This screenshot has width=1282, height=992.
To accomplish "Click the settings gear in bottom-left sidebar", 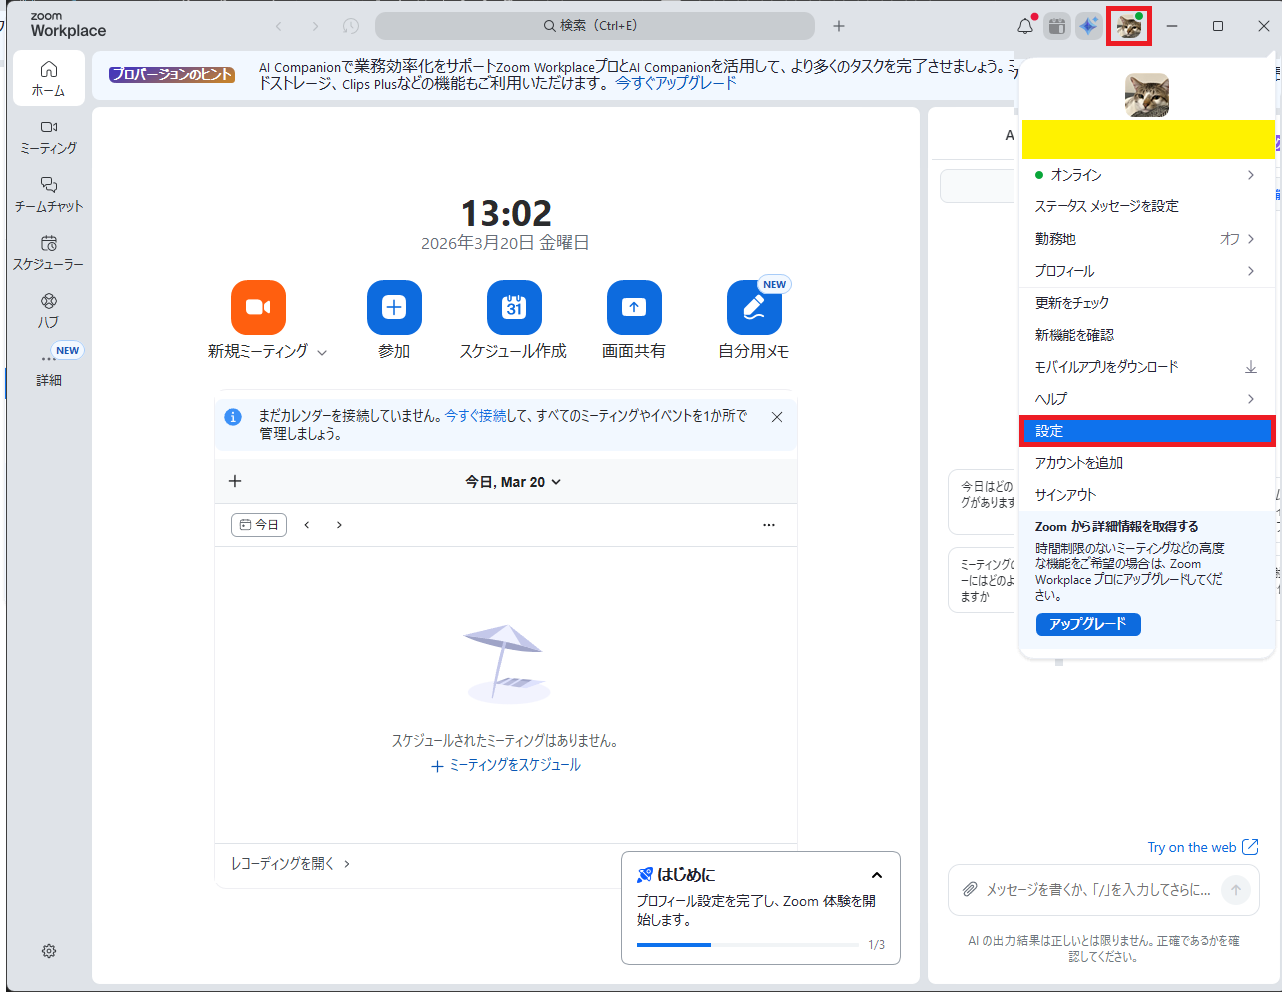I will point(49,951).
